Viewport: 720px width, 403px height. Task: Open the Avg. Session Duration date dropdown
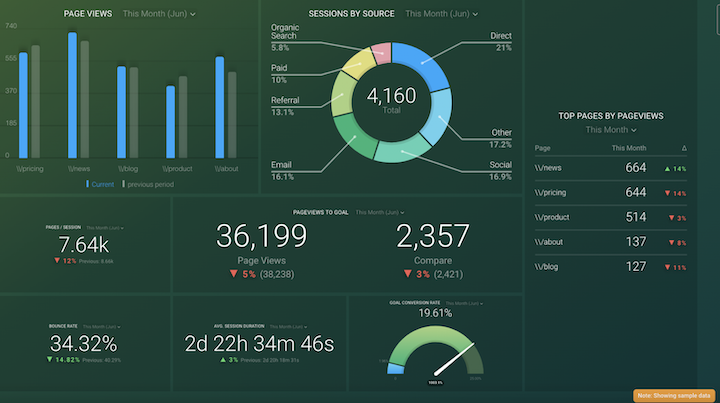click(288, 327)
